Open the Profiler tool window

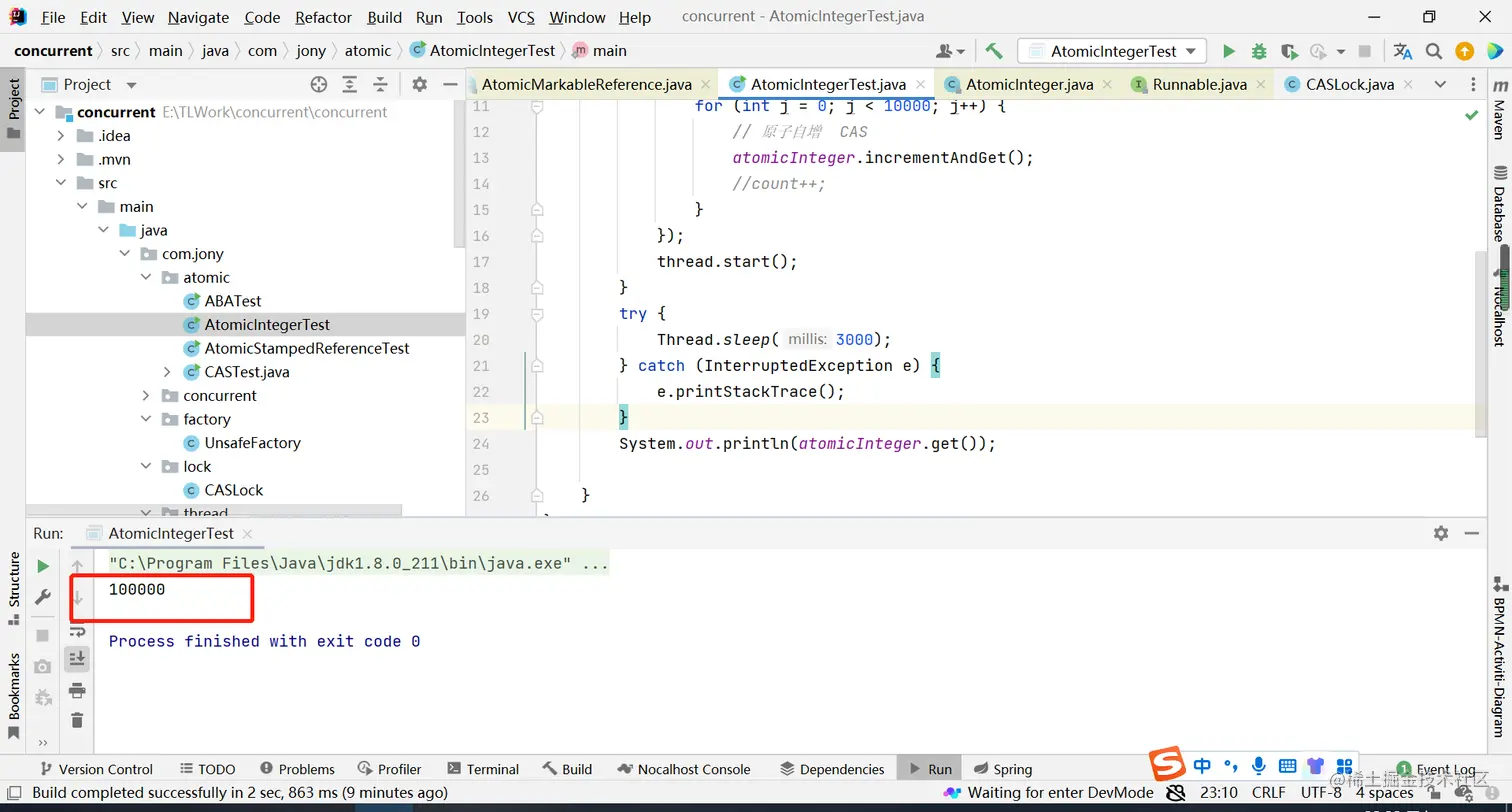(x=390, y=769)
